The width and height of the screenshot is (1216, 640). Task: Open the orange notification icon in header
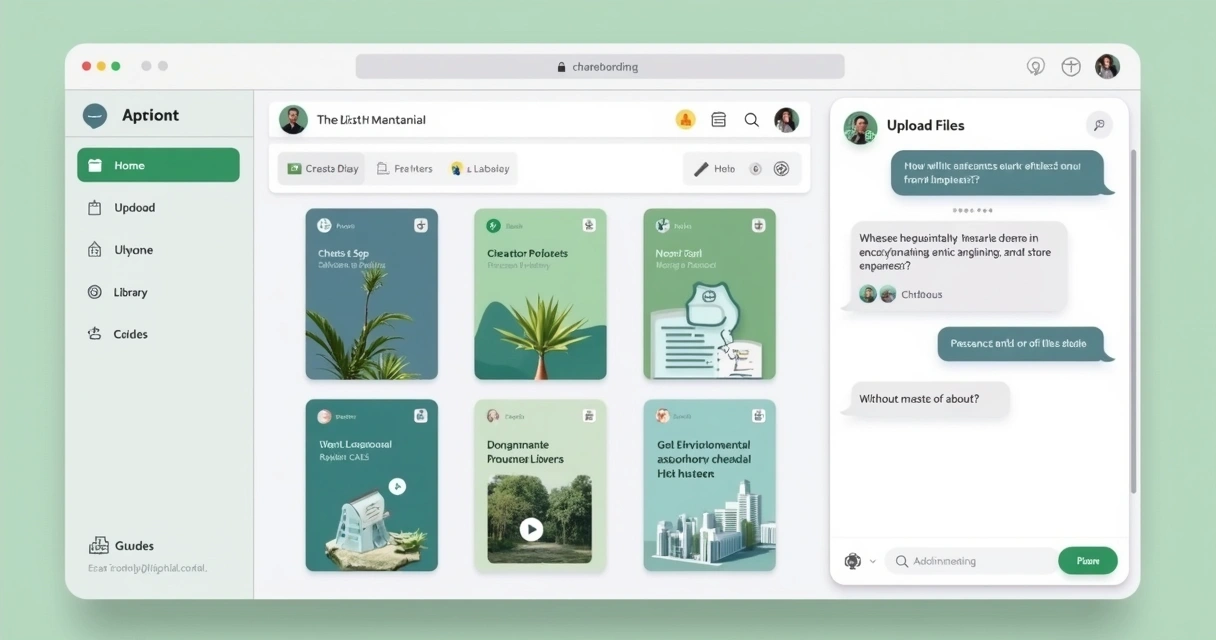pyautogui.click(x=685, y=120)
